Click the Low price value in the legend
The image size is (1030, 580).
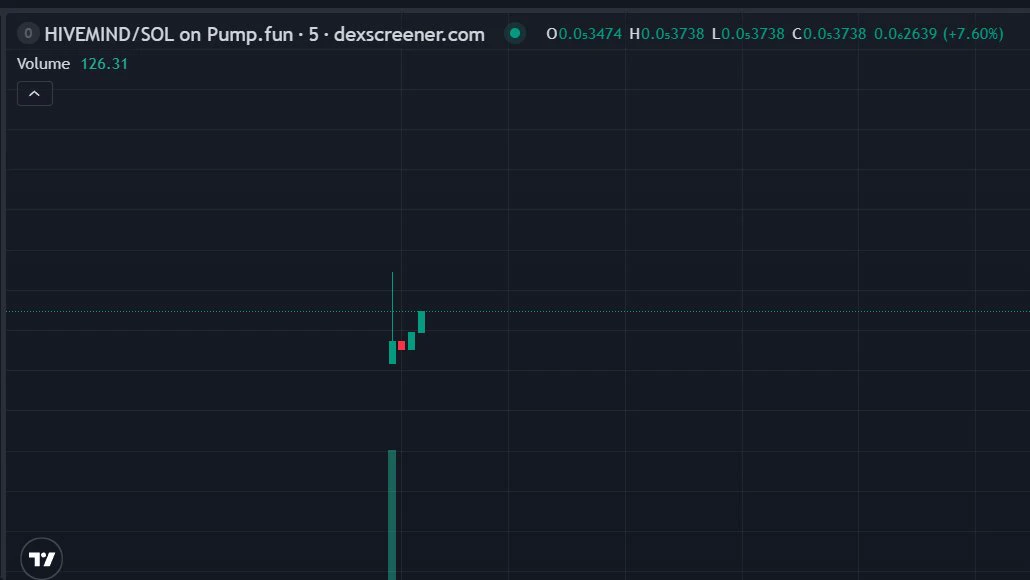[x=753, y=33]
